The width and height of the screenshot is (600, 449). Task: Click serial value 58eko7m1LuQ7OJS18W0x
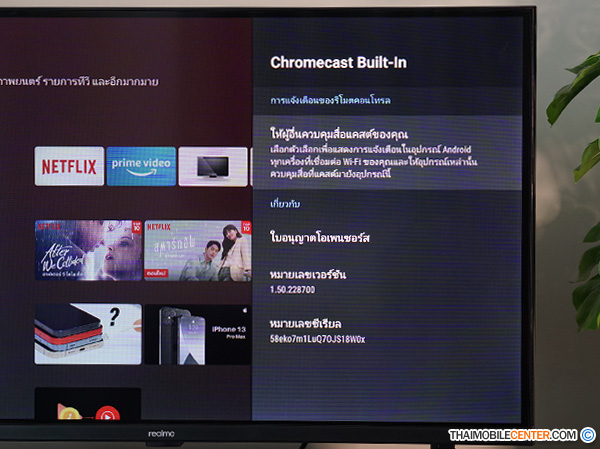click(318, 339)
